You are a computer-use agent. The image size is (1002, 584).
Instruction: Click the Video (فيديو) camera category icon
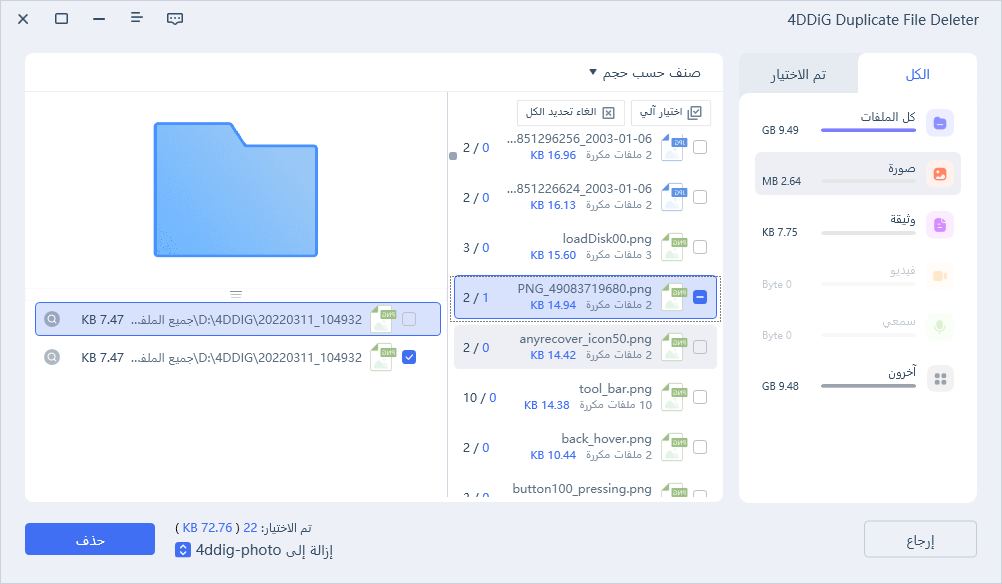pyautogui.click(x=939, y=276)
